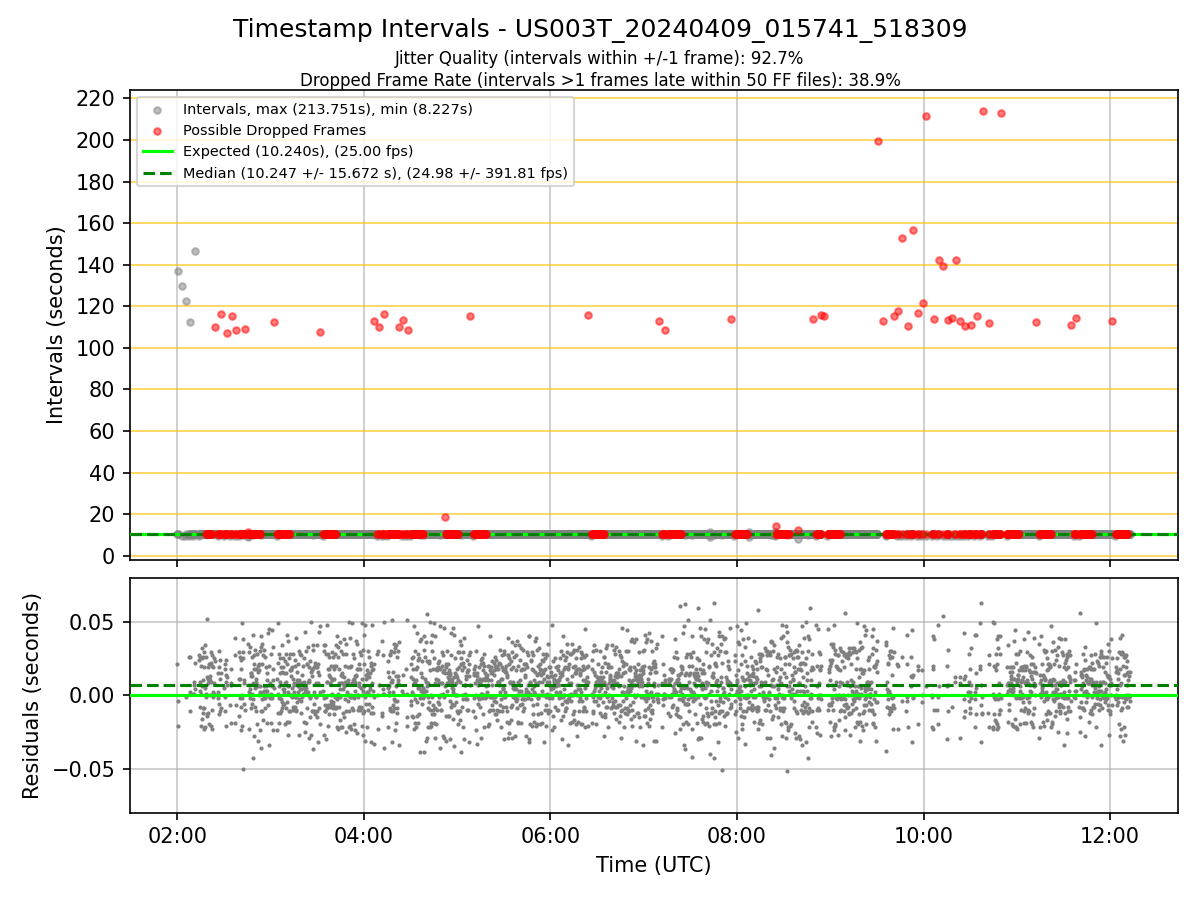
Task: Pick the x-axis tick label "08:00"
Action: point(737,836)
